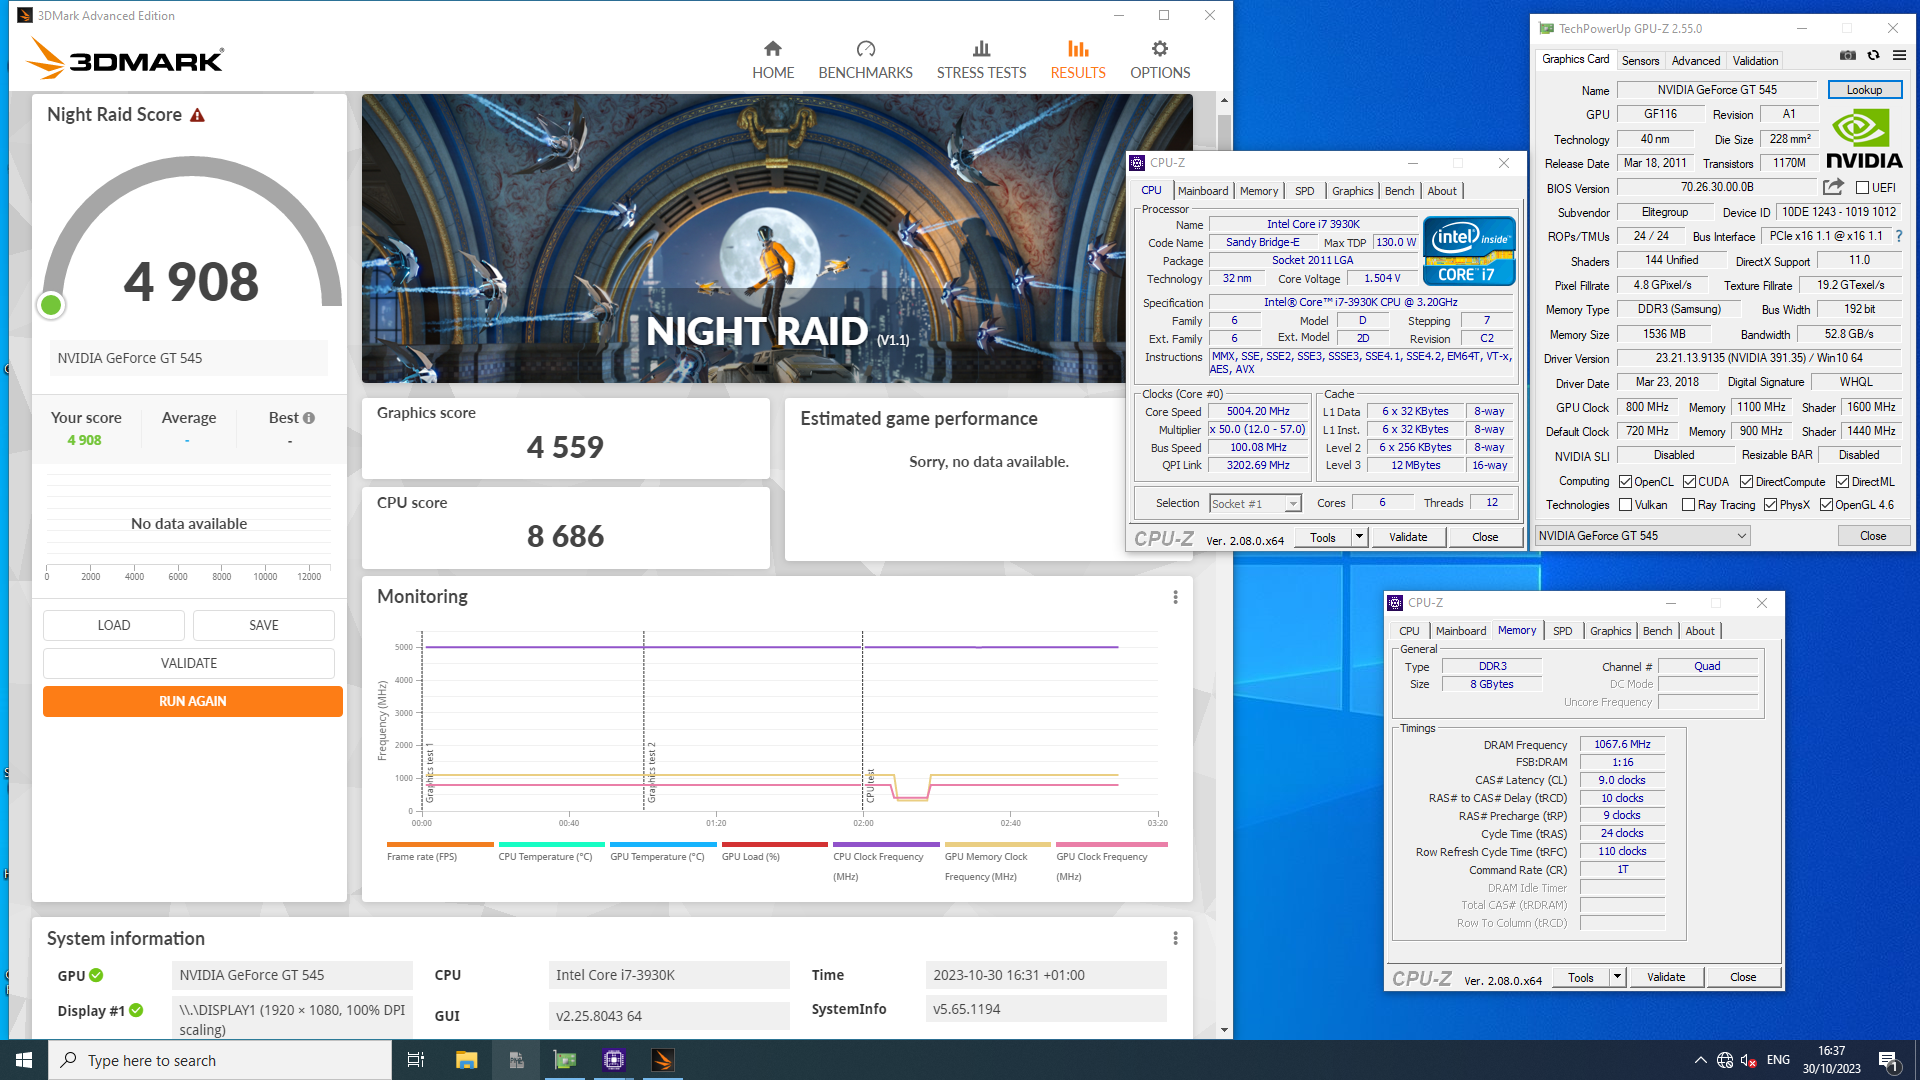Click the GPU-Z taskbar icon

tap(565, 1060)
